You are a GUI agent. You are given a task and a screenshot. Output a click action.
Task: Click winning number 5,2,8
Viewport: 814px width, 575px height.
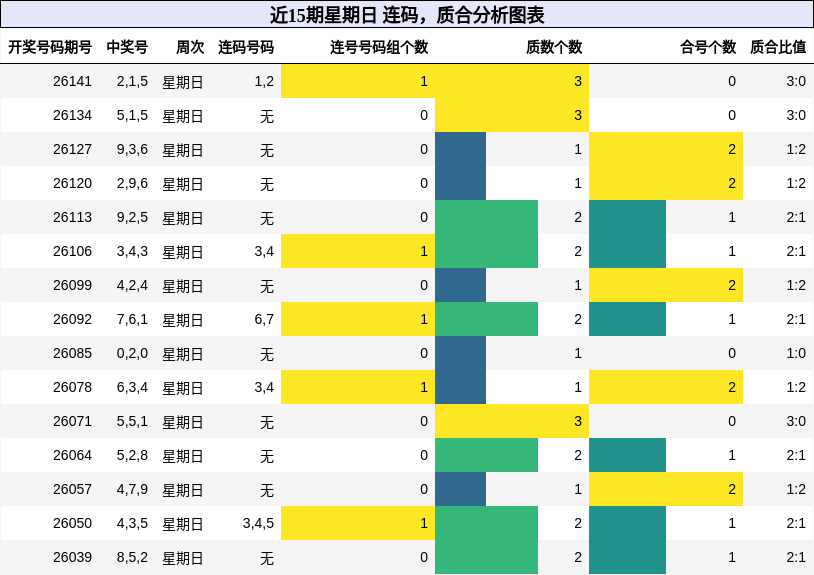(x=132, y=455)
